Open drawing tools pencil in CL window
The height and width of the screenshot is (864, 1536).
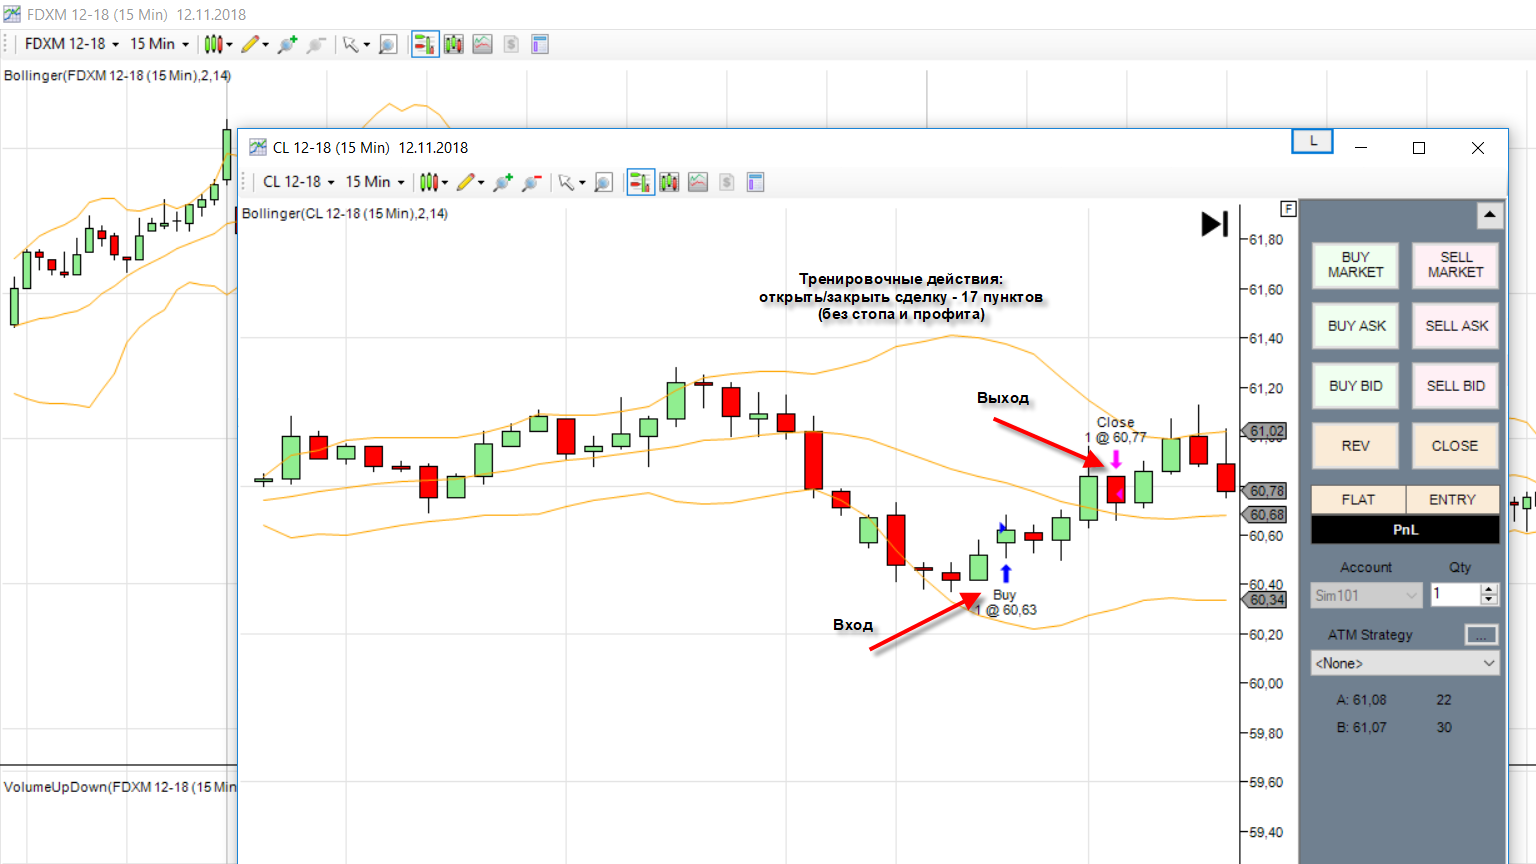click(469, 182)
